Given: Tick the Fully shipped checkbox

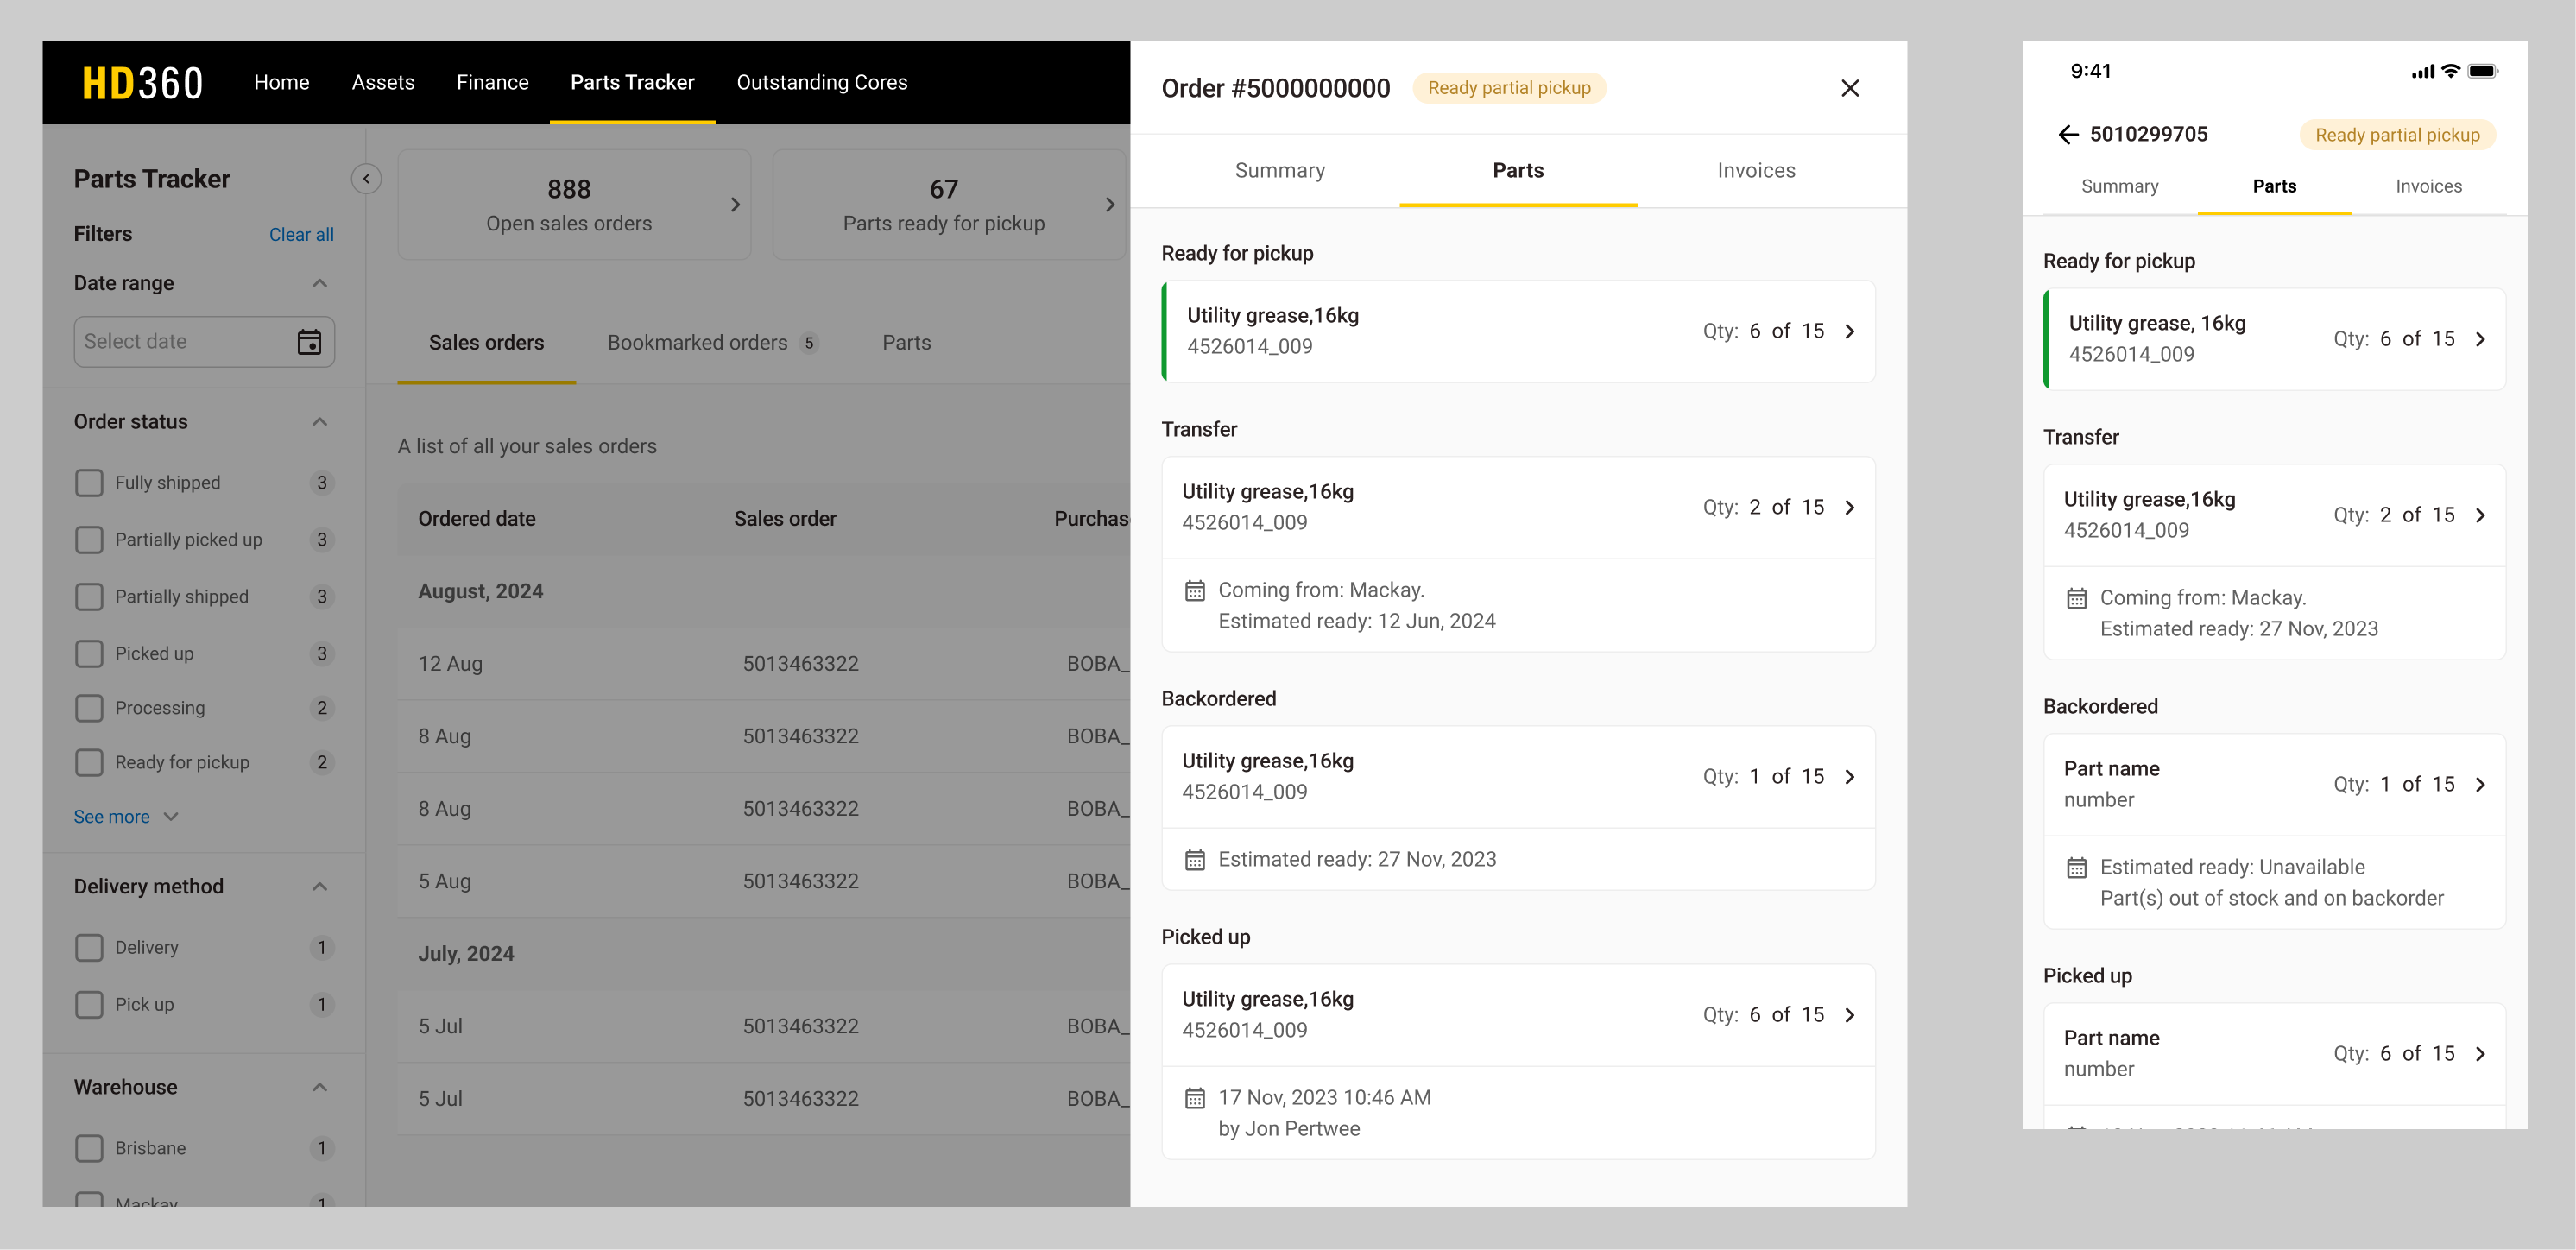Looking at the screenshot, I should pyautogui.click(x=89, y=483).
